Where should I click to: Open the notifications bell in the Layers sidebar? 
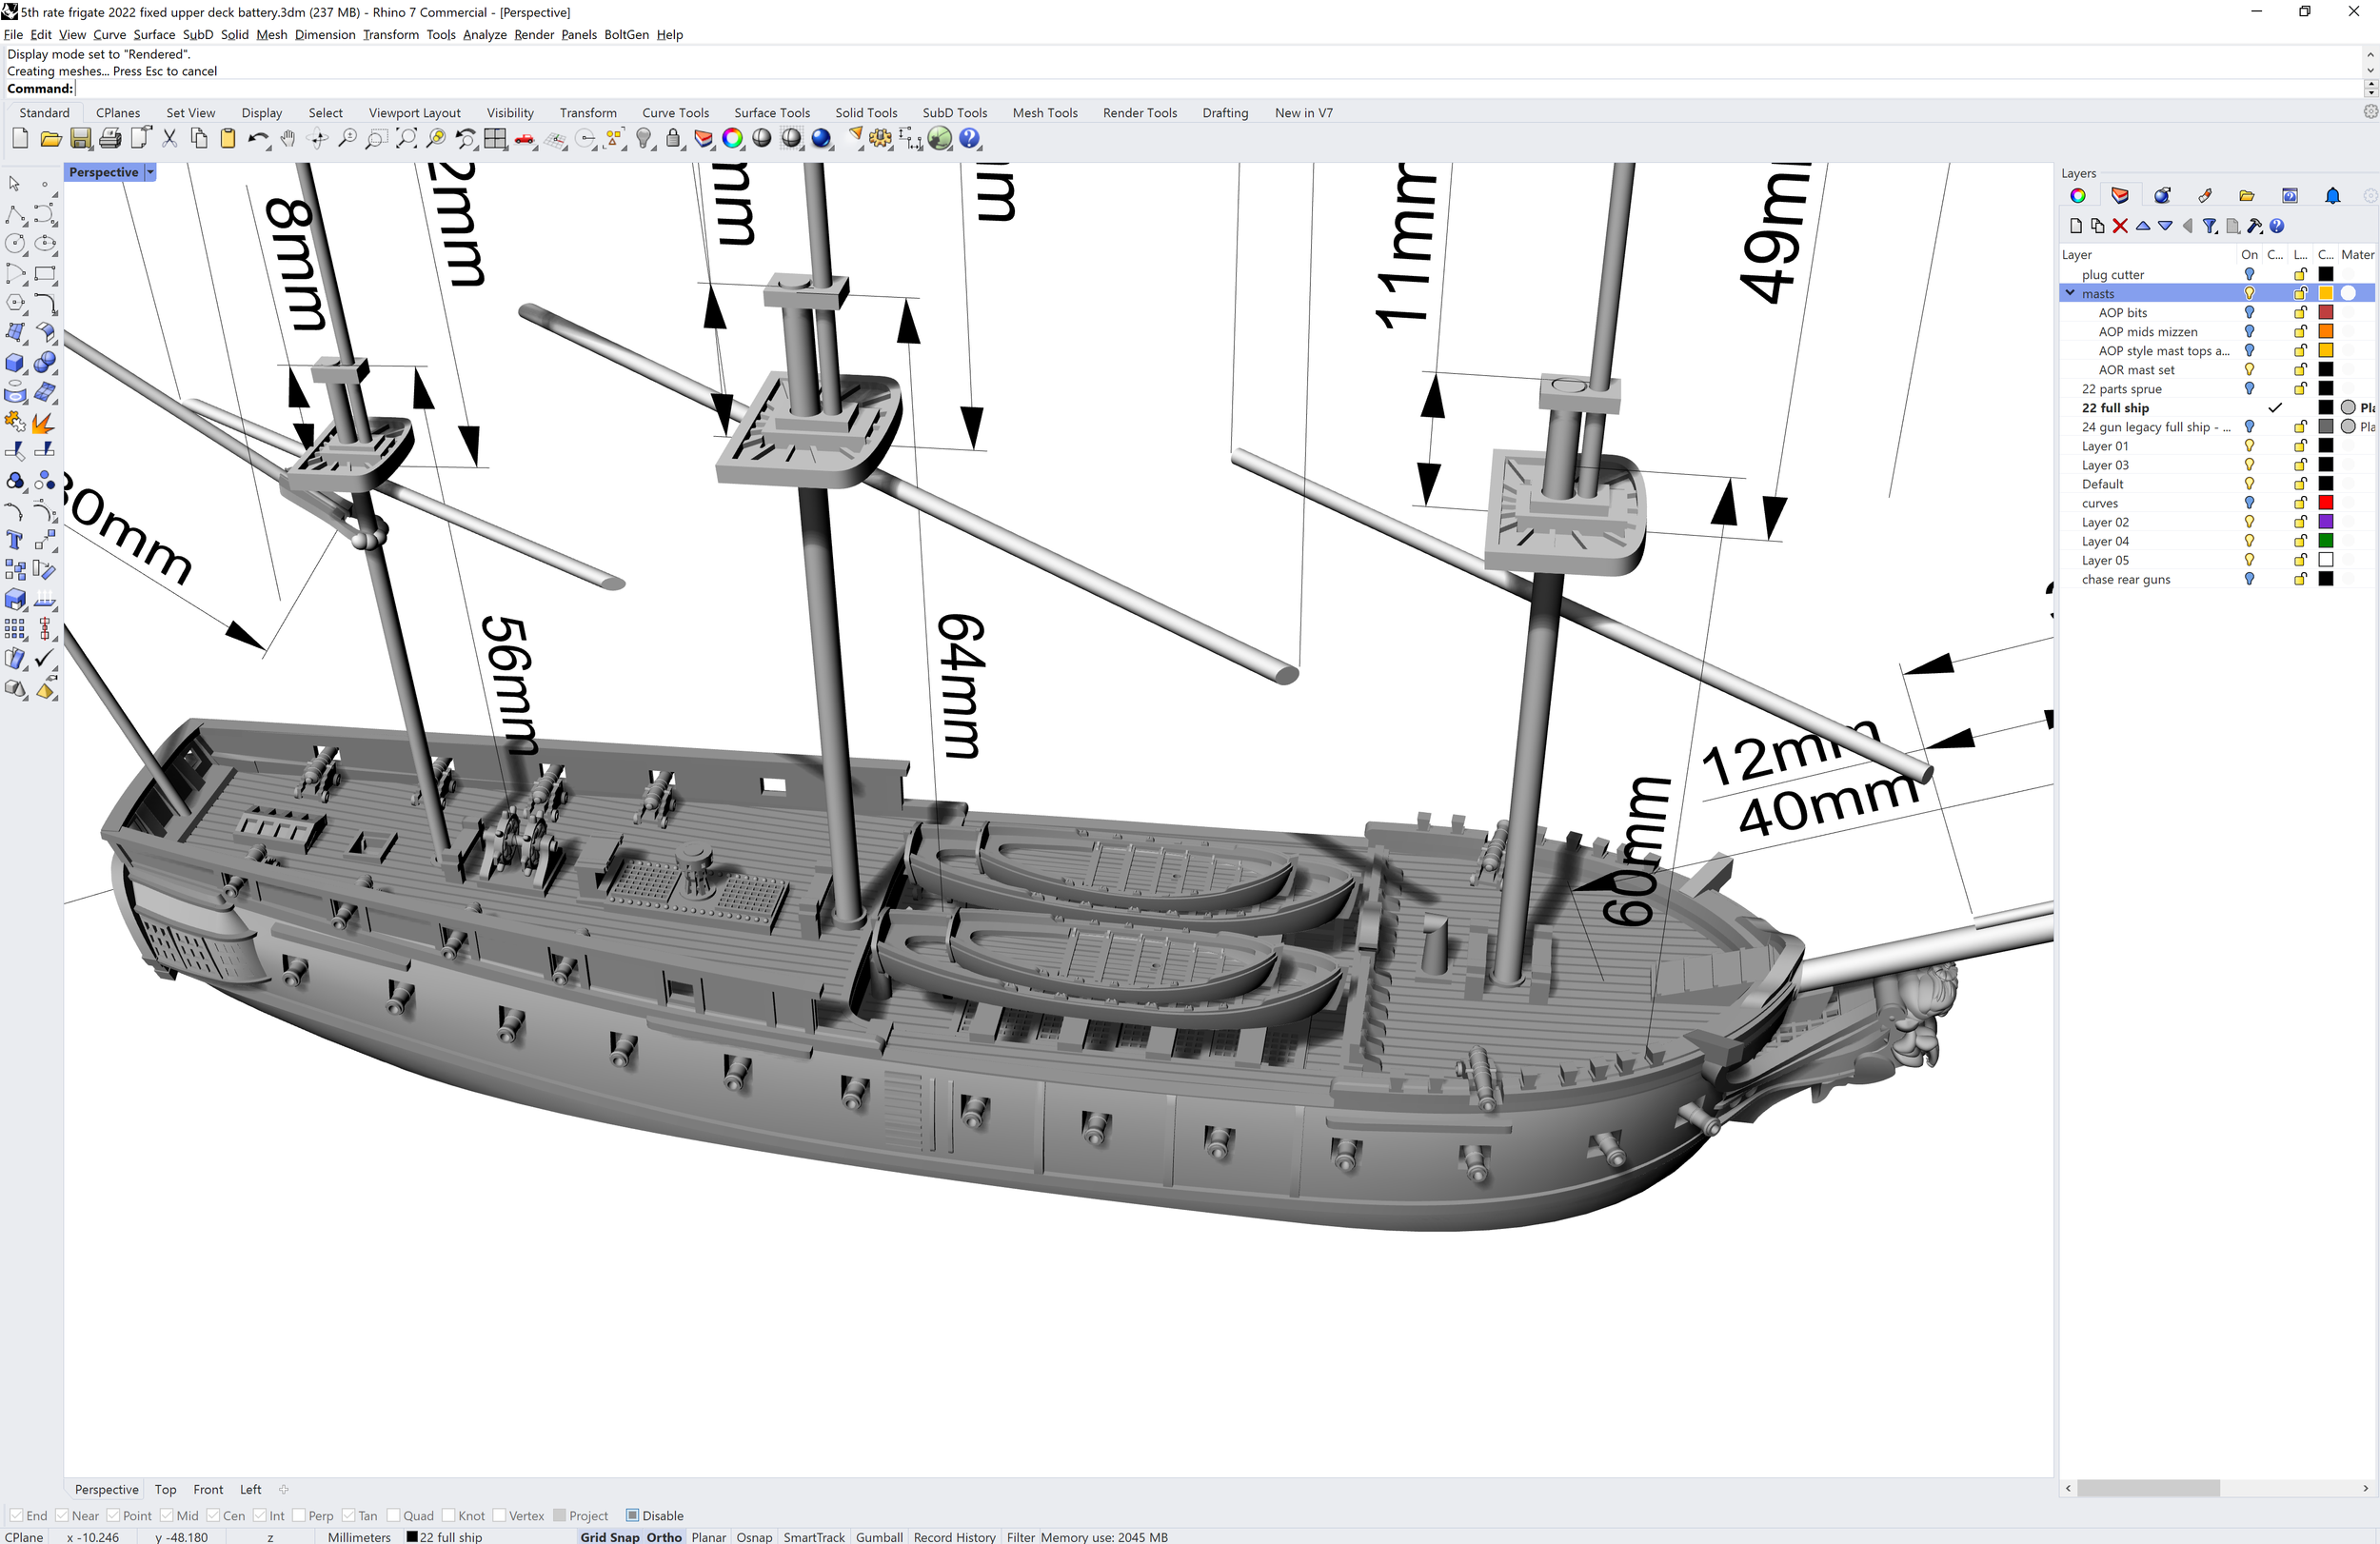click(2333, 196)
